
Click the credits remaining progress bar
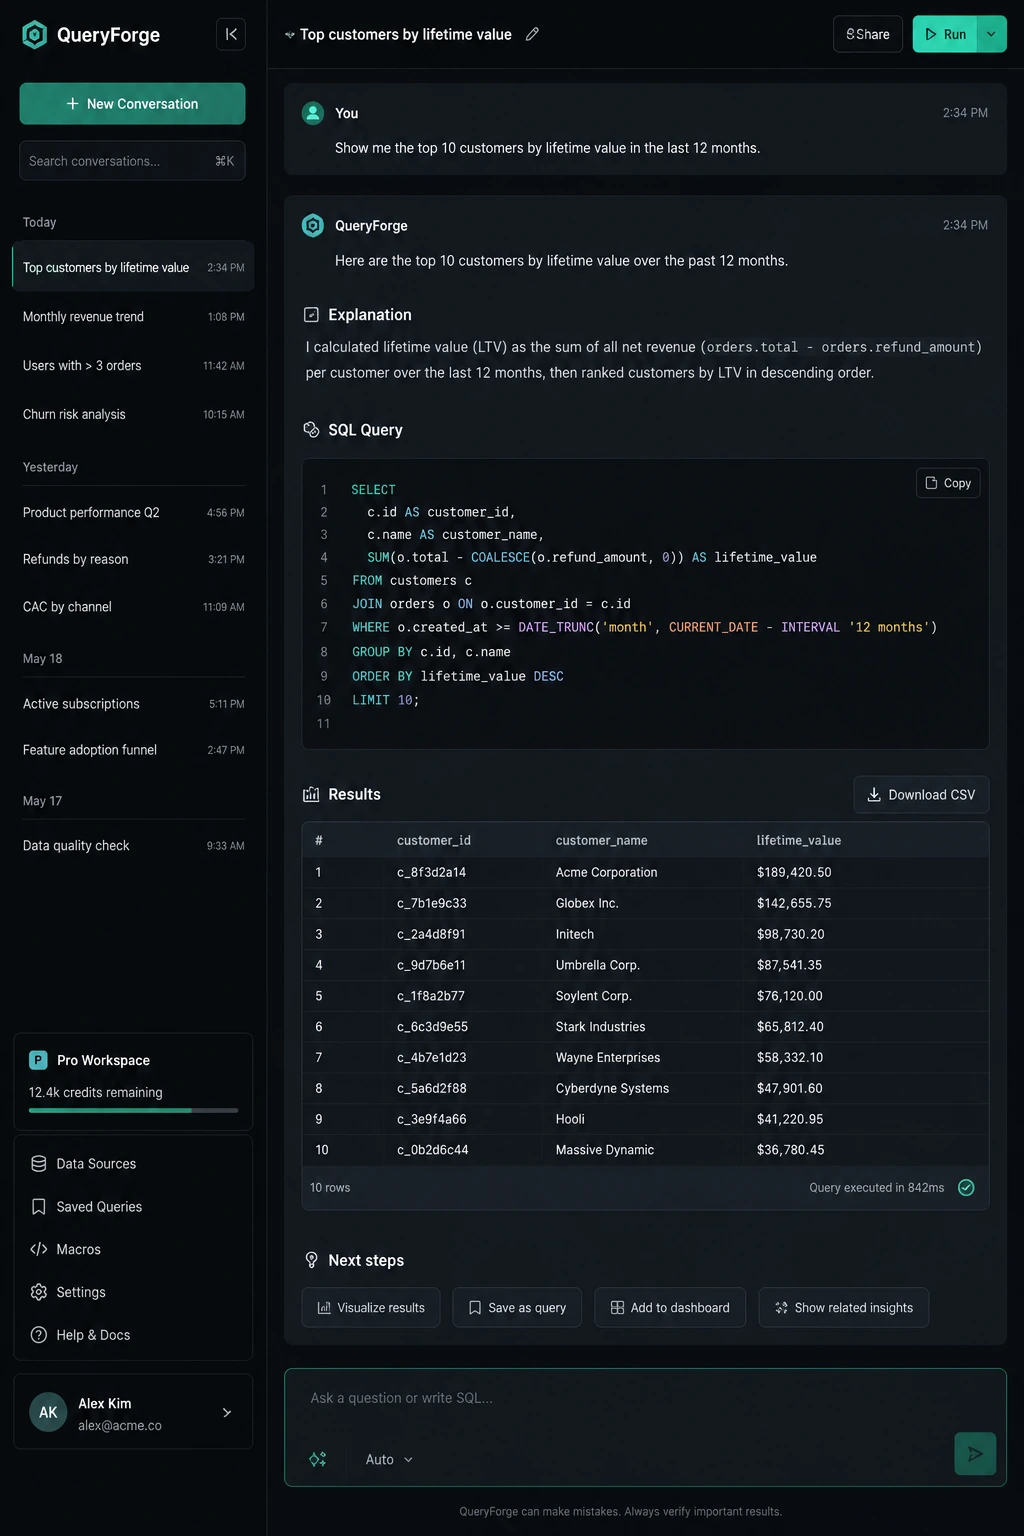click(x=133, y=1111)
